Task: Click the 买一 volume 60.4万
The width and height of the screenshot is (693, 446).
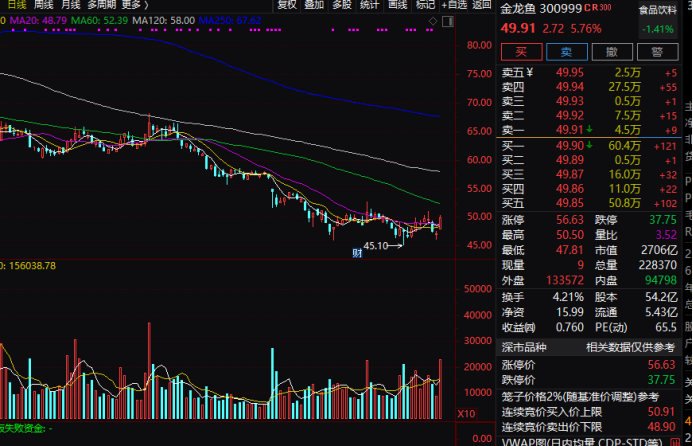Action: 624,145
